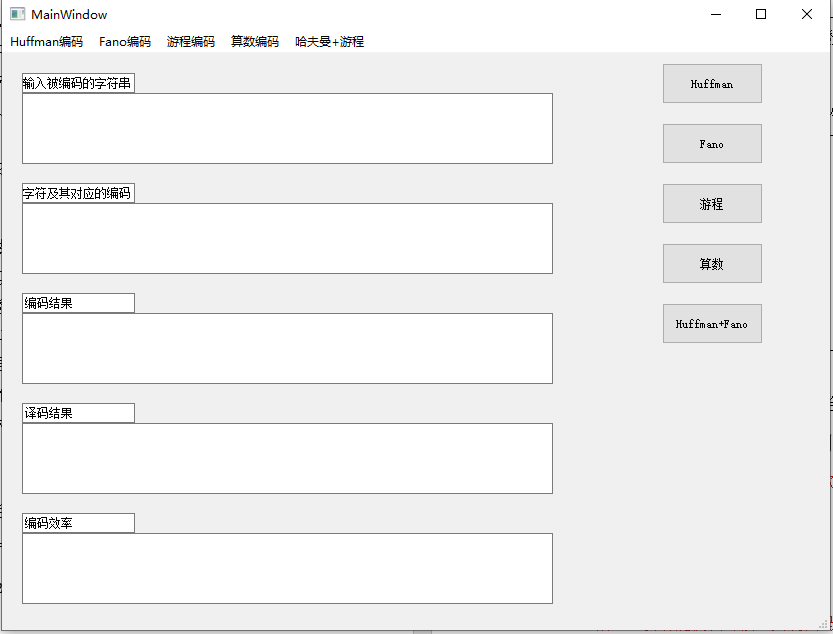Image resolution: width=833 pixels, height=634 pixels.
Task: Open the Huffman编码 menu
Action: coord(47,41)
